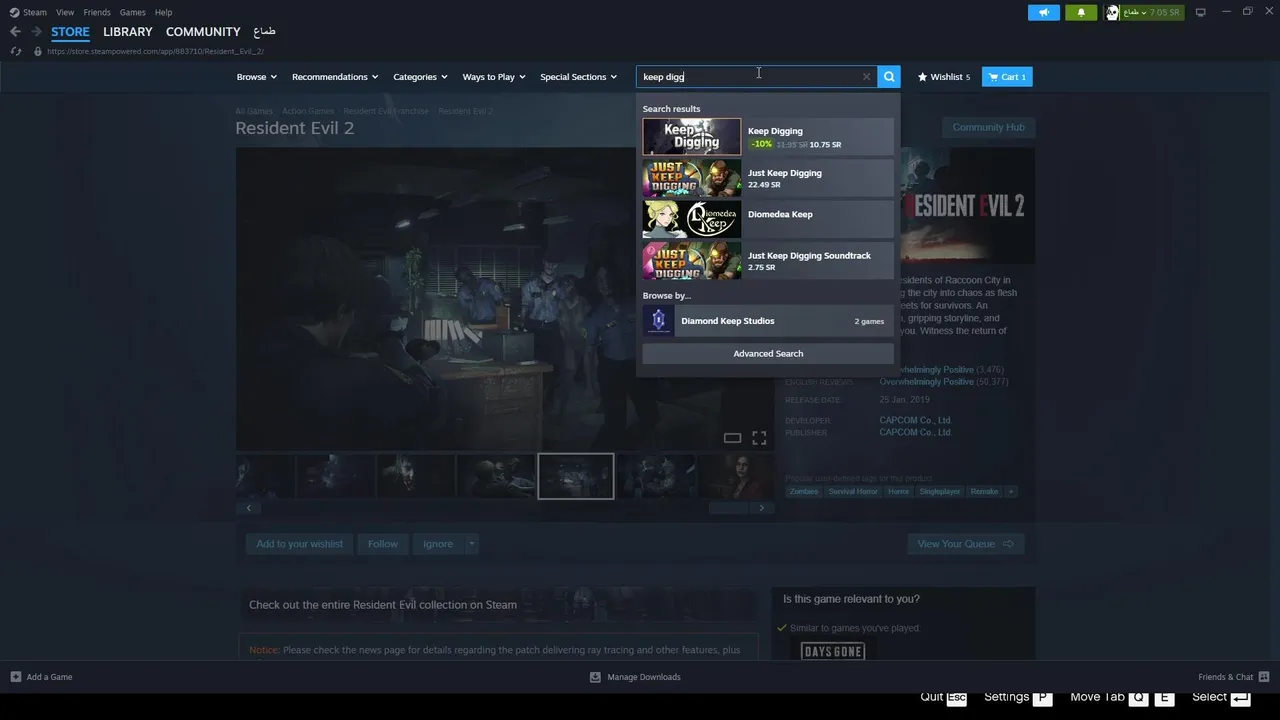Screen dimensions: 1280x720
Task: Click Add a Game plus icon
Action: click(16, 677)
